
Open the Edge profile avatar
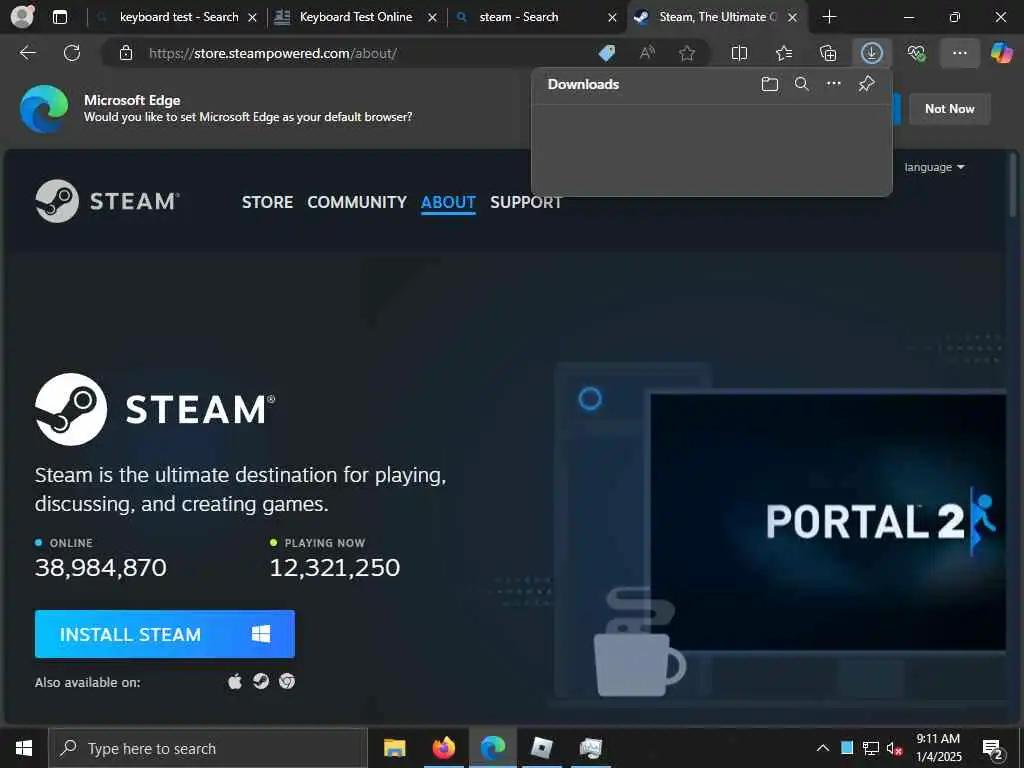(x=23, y=16)
